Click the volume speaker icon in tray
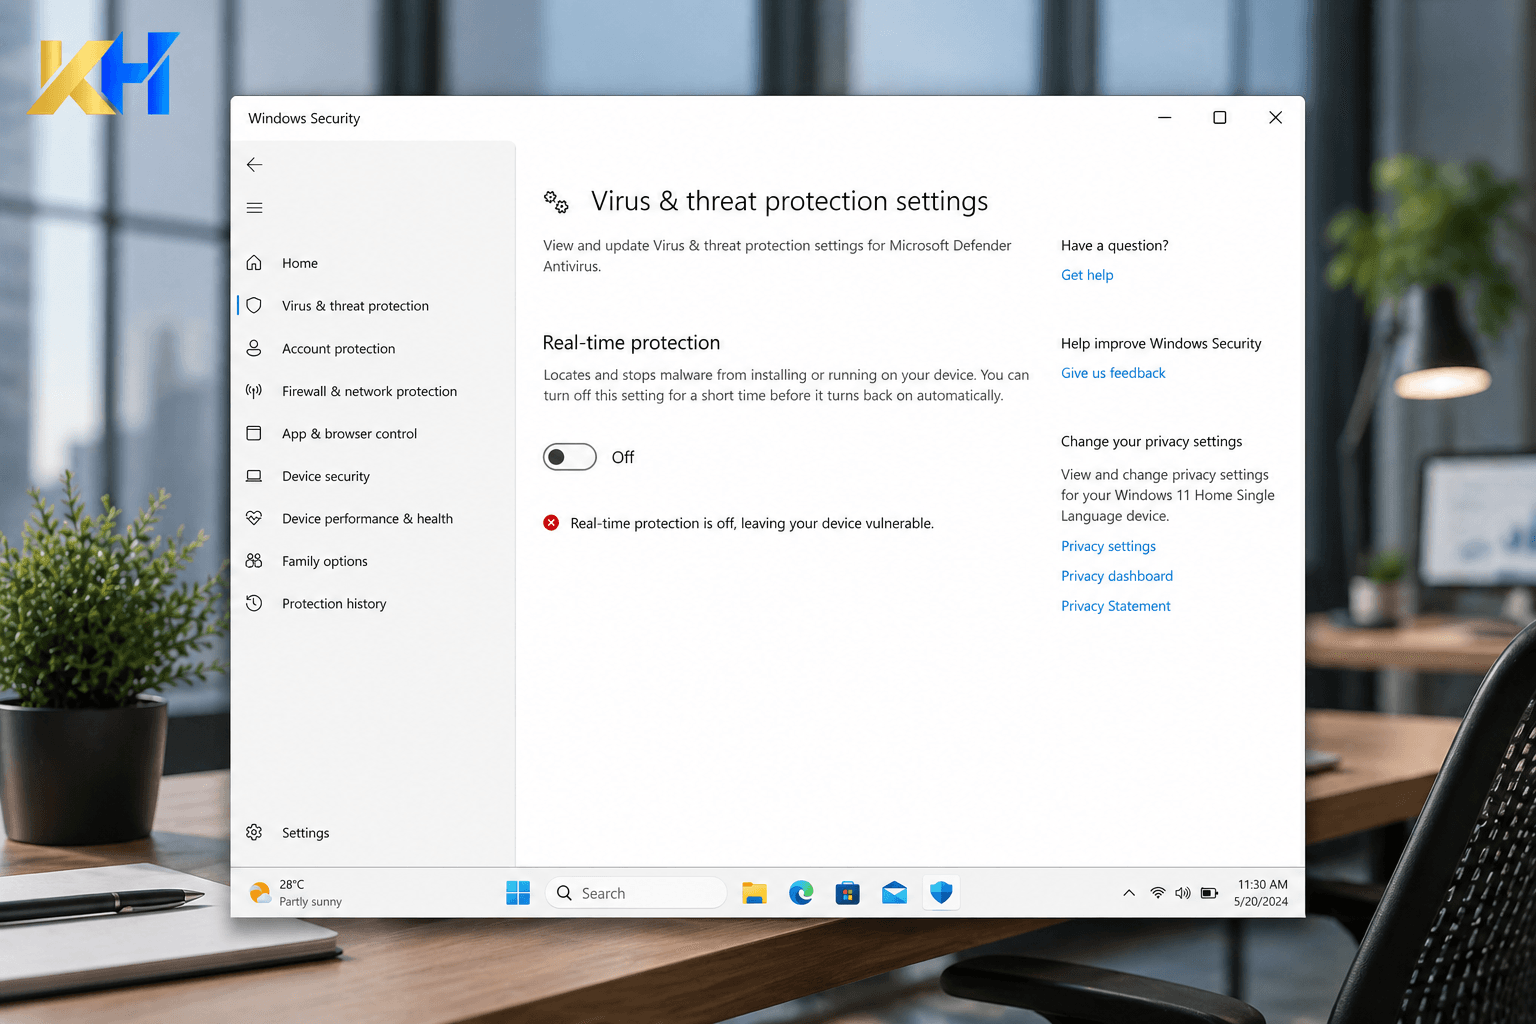Viewport: 1536px width, 1024px height. click(x=1183, y=893)
